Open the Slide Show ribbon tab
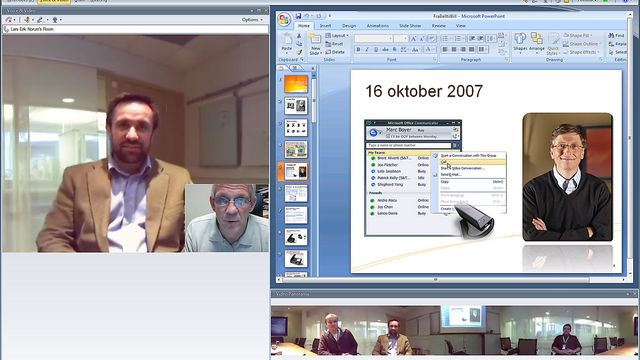The image size is (640, 360). pos(410,26)
